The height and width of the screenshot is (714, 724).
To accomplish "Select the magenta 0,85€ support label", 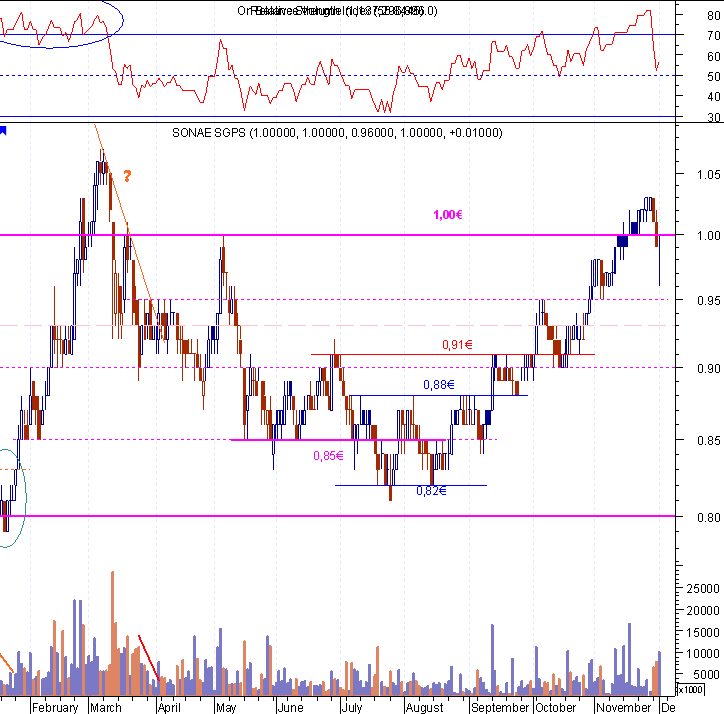I will tap(328, 456).
